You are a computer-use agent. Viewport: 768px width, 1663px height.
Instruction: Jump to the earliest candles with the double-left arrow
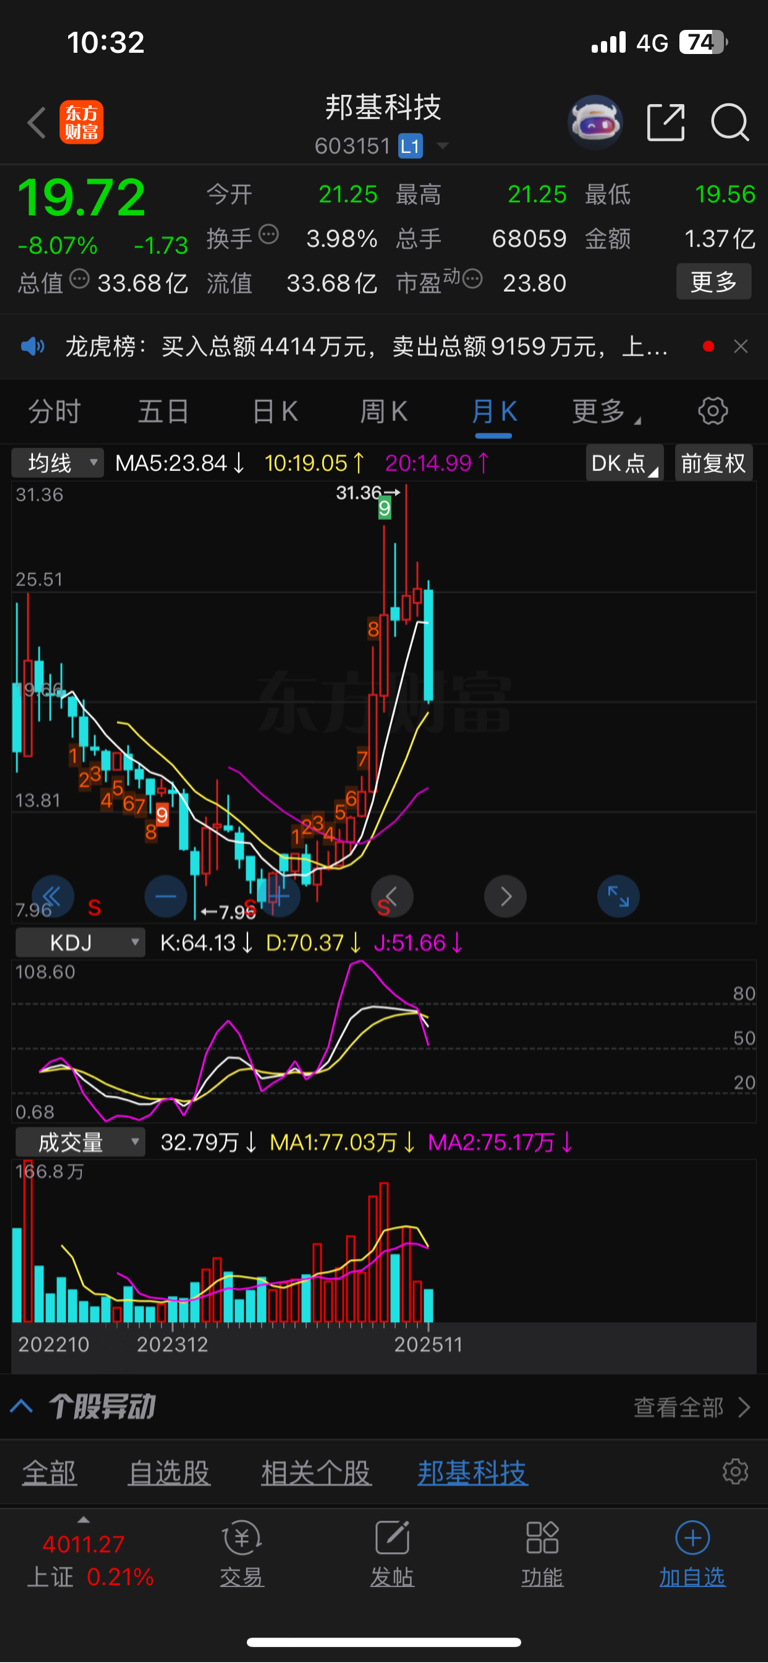52,896
